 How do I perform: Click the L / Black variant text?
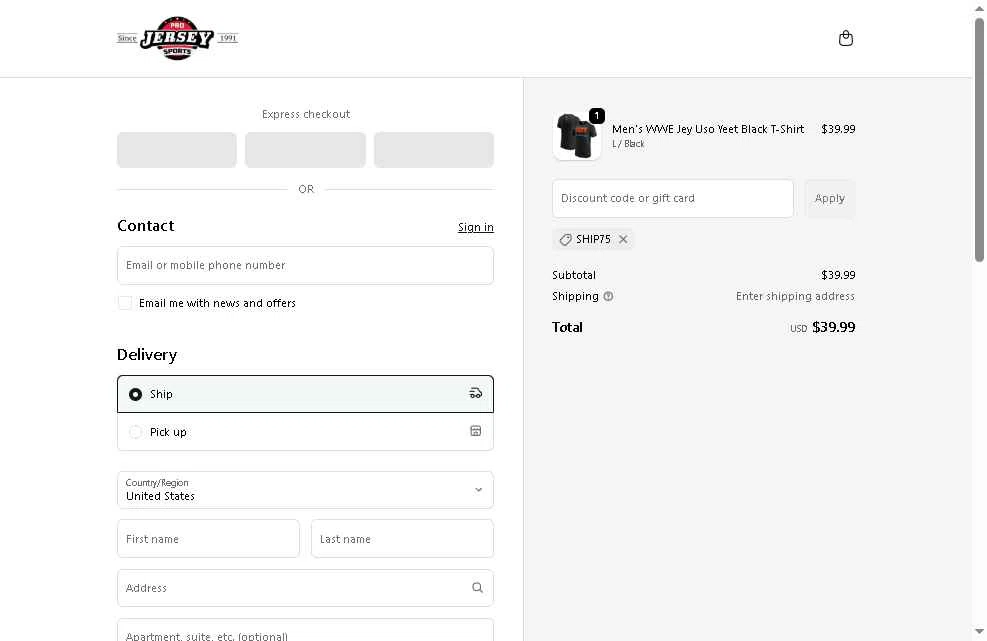point(628,144)
